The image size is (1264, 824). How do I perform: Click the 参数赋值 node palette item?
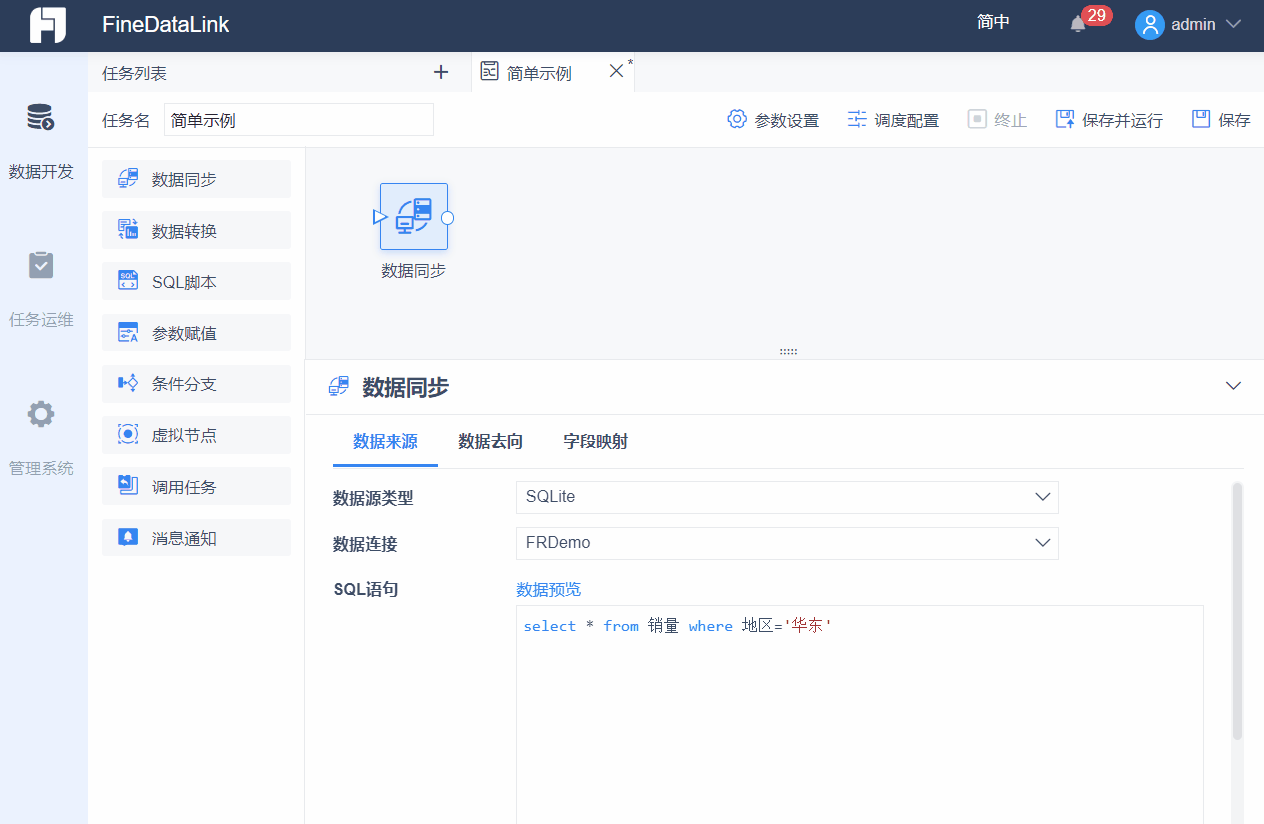pyautogui.click(x=196, y=333)
